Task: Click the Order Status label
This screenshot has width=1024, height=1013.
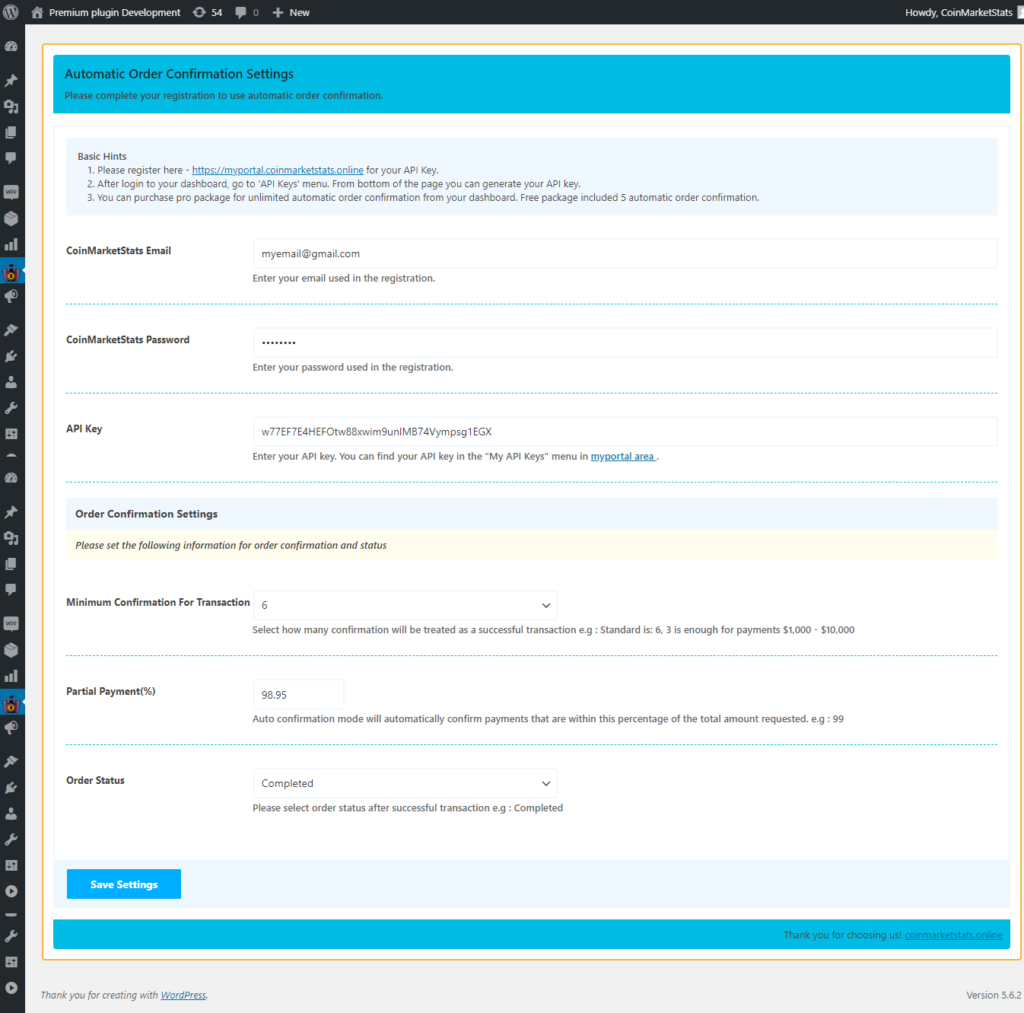Action: click(x=95, y=780)
